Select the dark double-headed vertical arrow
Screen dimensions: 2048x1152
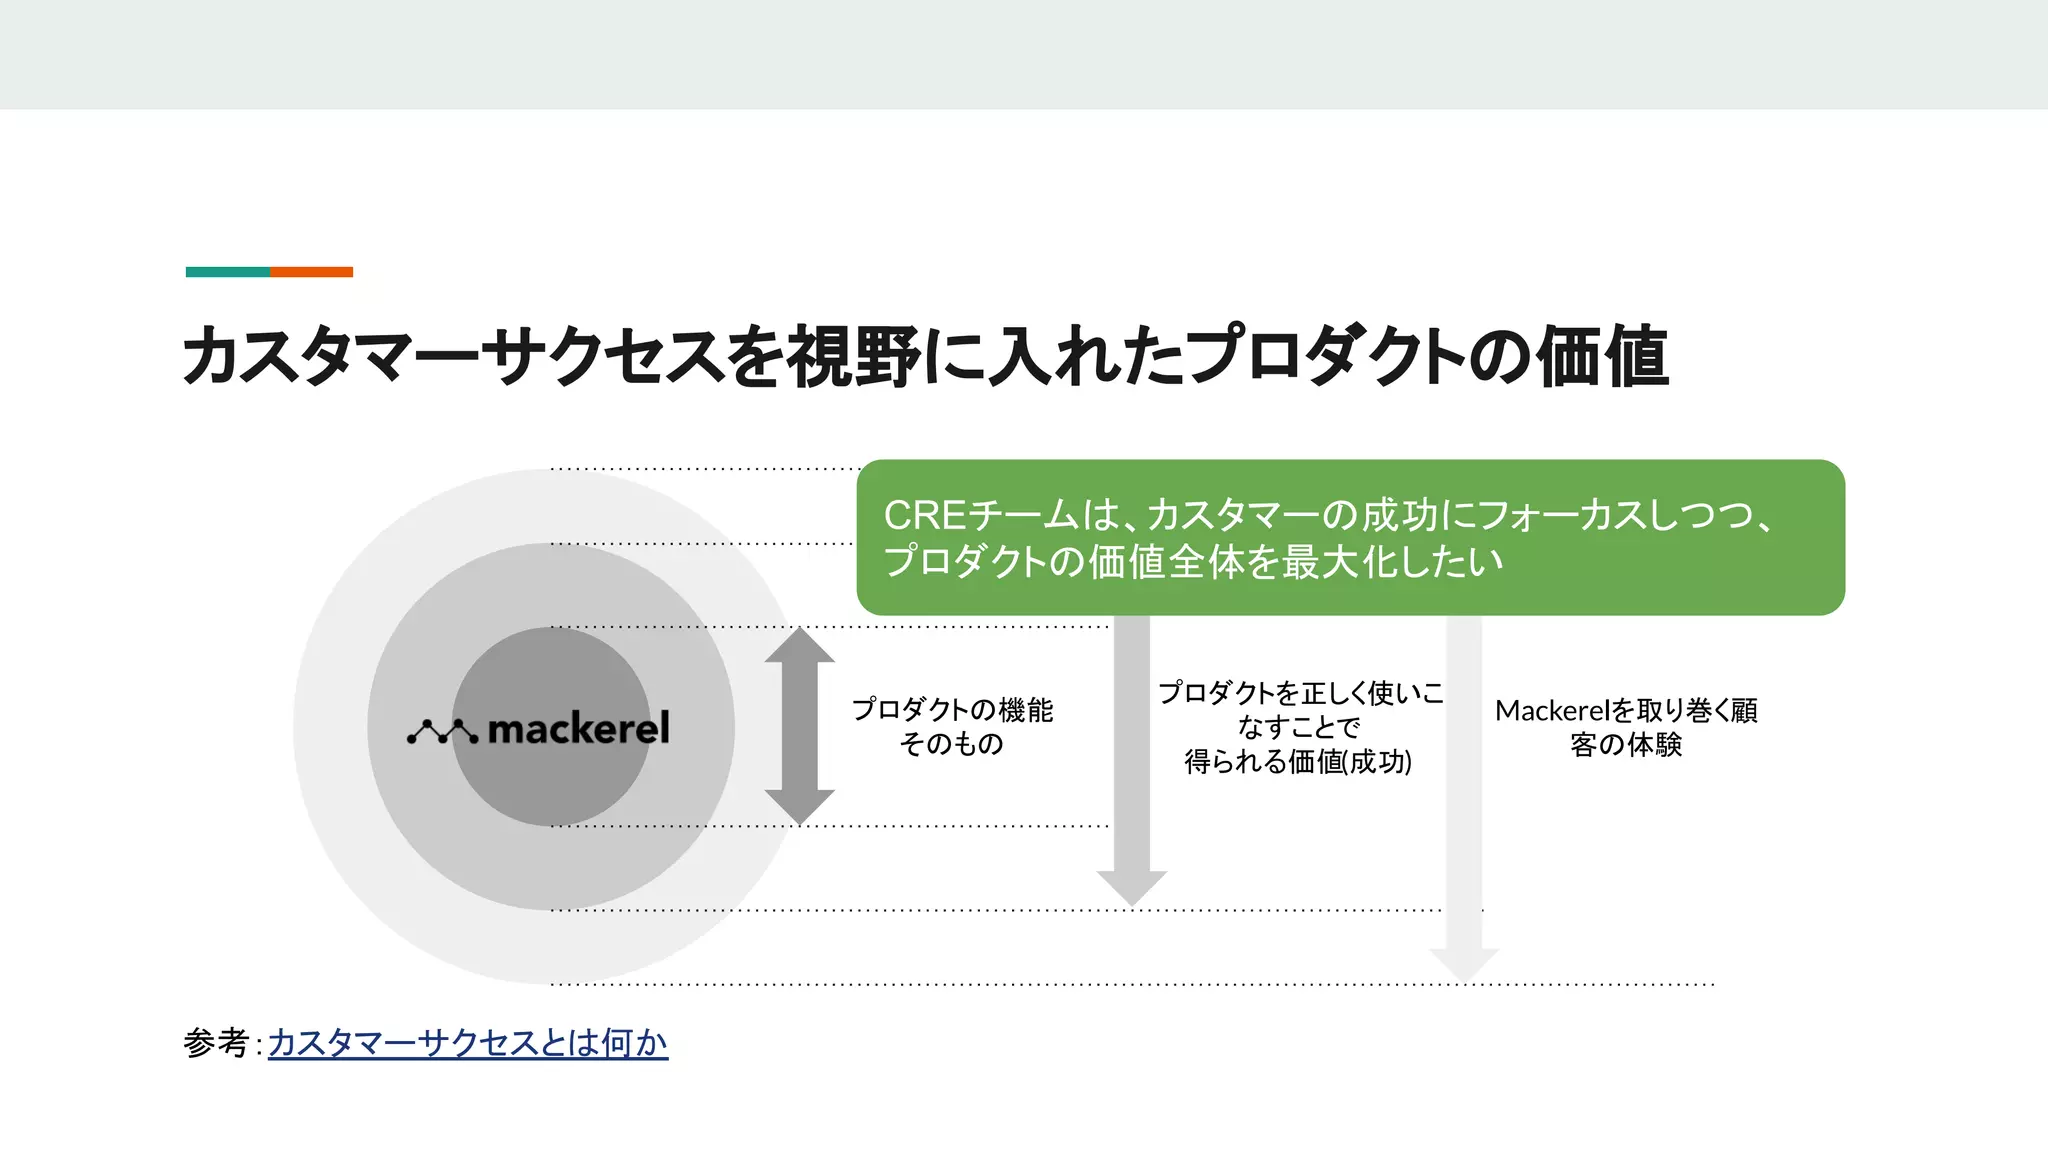pyautogui.click(x=799, y=726)
